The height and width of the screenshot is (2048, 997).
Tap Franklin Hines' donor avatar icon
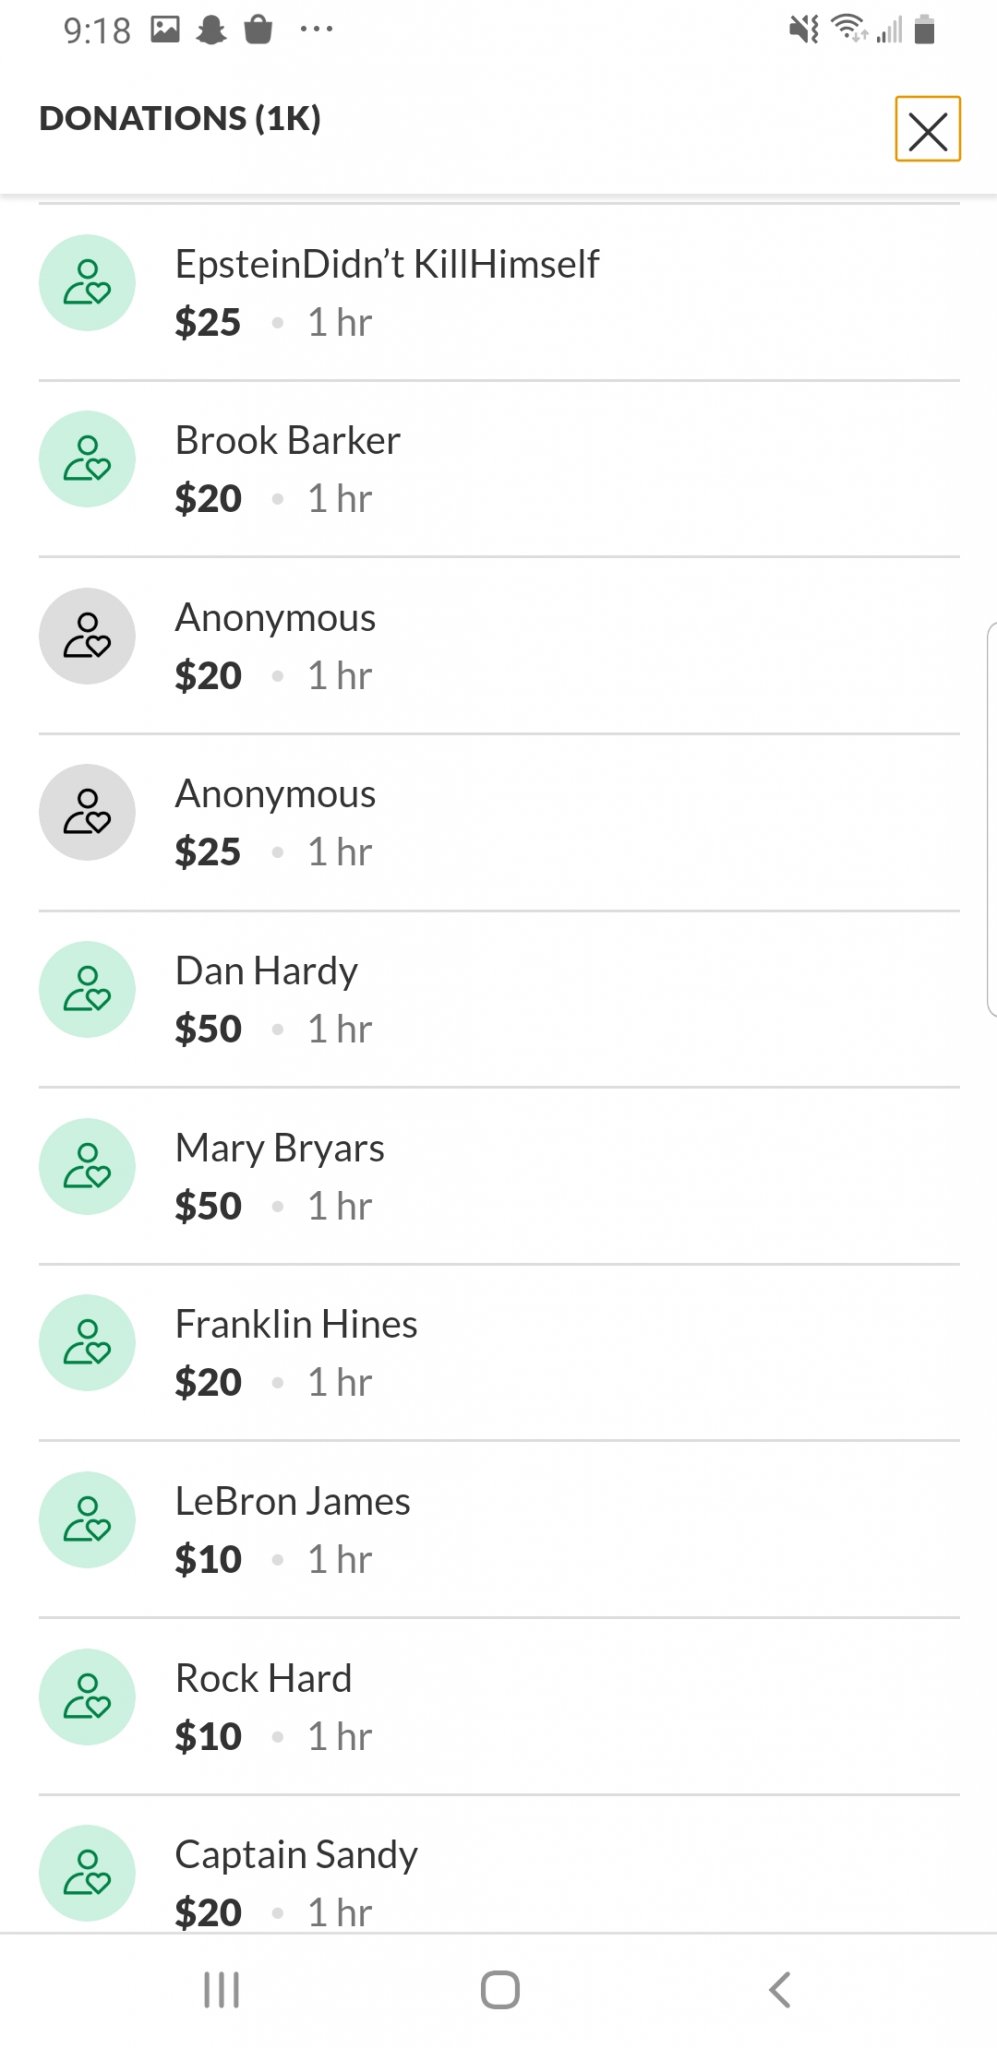(x=87, y=1343)
